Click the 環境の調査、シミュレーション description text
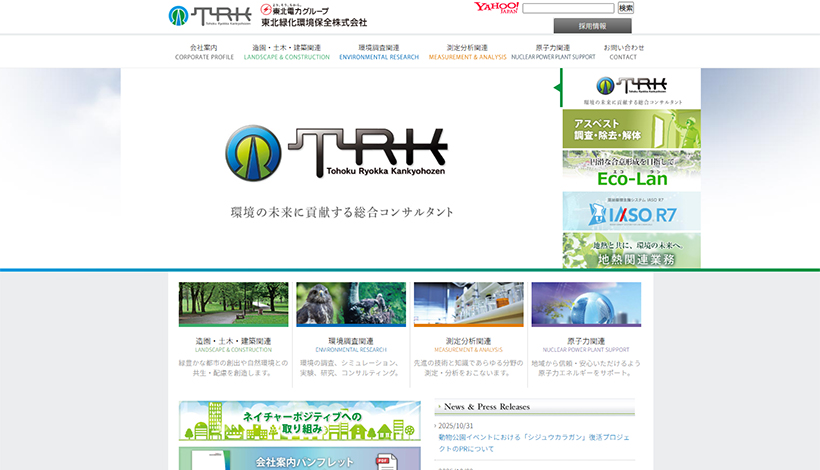This screenshot has width=820, height=470. click(351, 368)
